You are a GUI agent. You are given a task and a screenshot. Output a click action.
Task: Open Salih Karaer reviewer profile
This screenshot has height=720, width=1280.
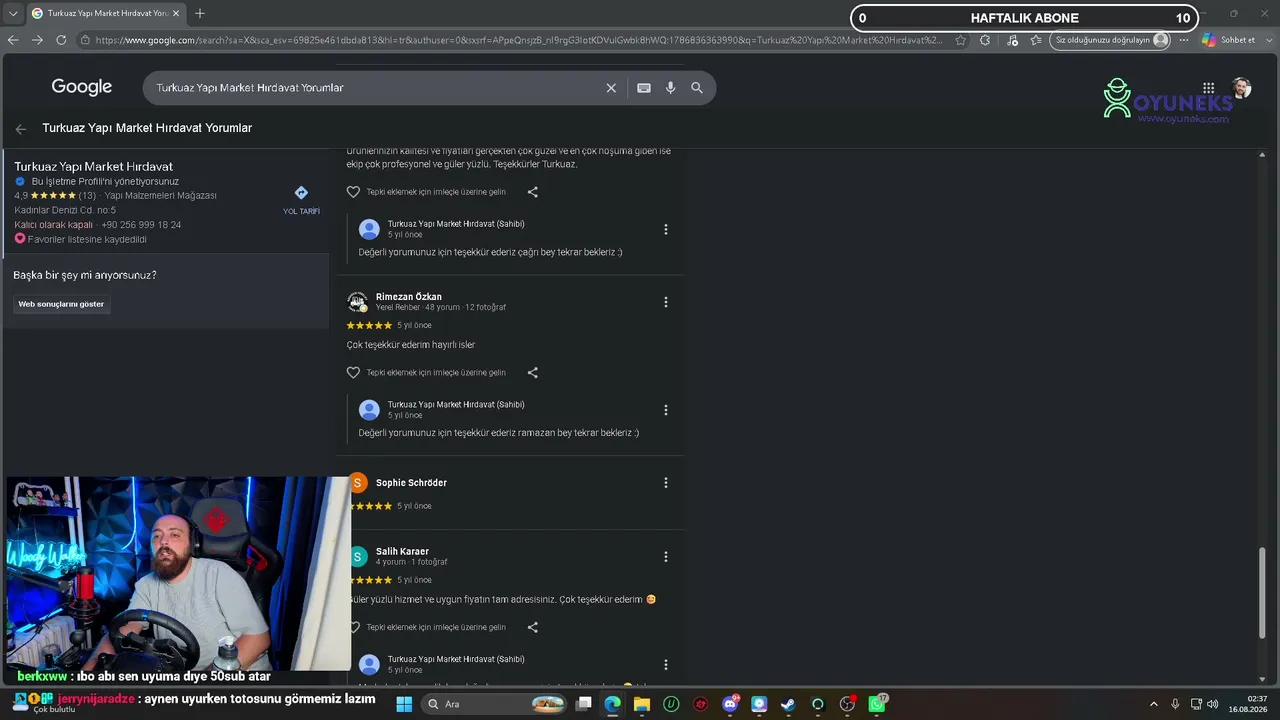pyautogui.click(x=402, y=552)
